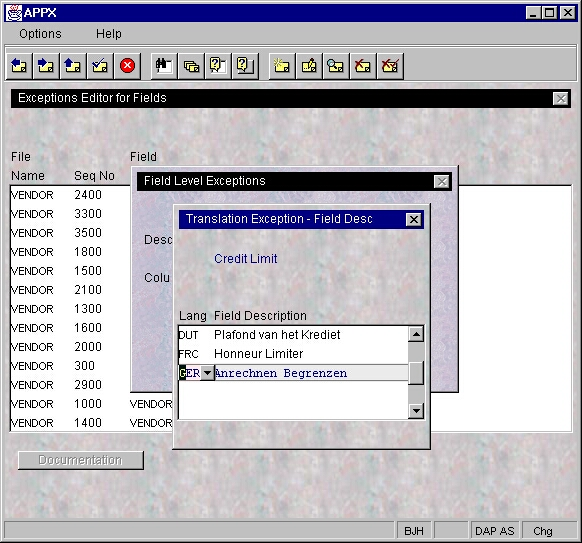Viewport: 582px width, 543px height.
Task: Click the GER language code field
Action: pyautogui.click(x=190, y=373)
